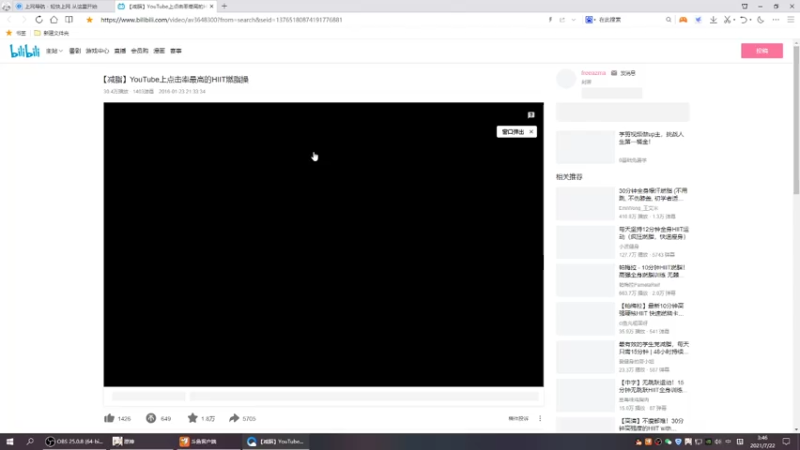800x450 pixels.
Task: Click the video title about HIIT
Action: pos(175,80)
